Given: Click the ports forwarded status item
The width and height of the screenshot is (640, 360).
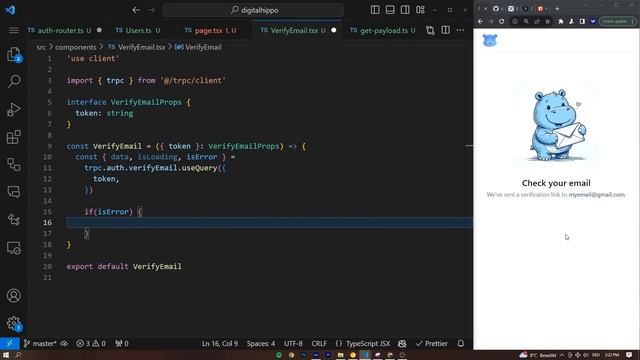Looking at the screenshot, I should 122,344.
